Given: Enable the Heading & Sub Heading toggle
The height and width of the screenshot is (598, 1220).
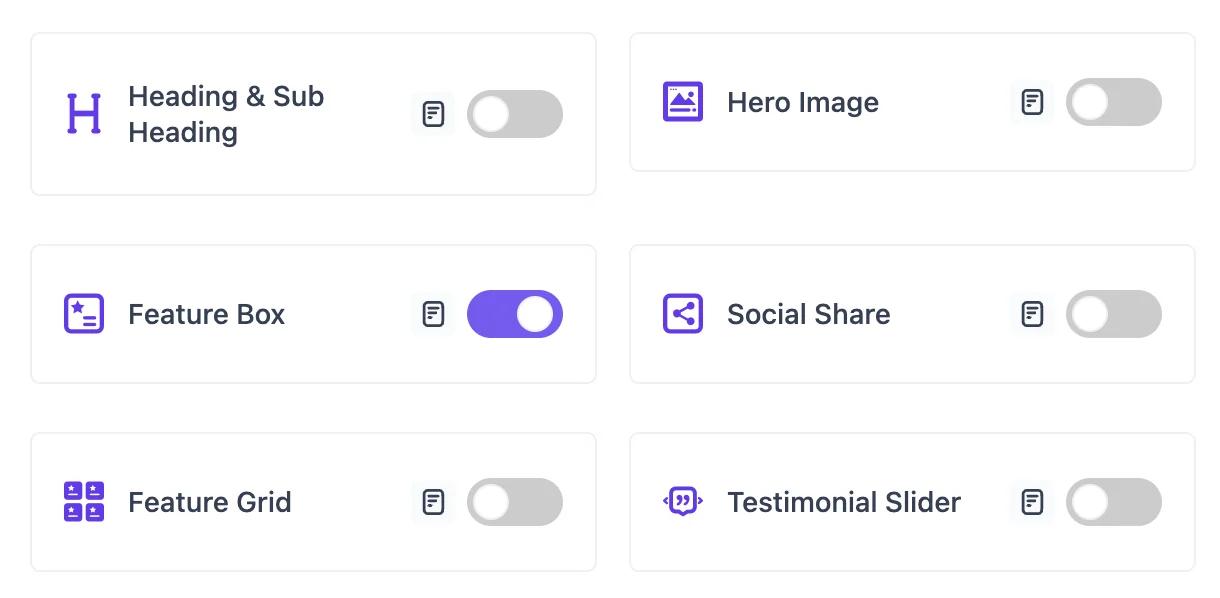Looking at the screenshot, I should [x=515, y=113].
